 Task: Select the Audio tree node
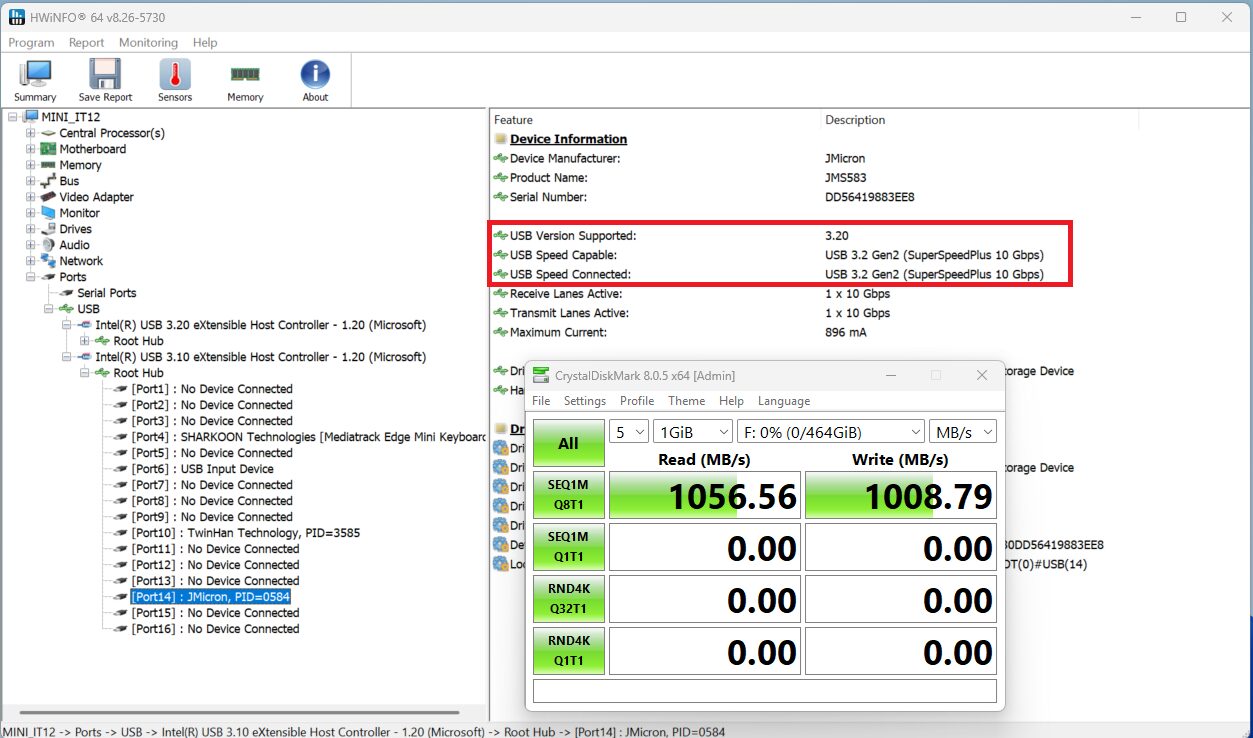tap(74, 245)
